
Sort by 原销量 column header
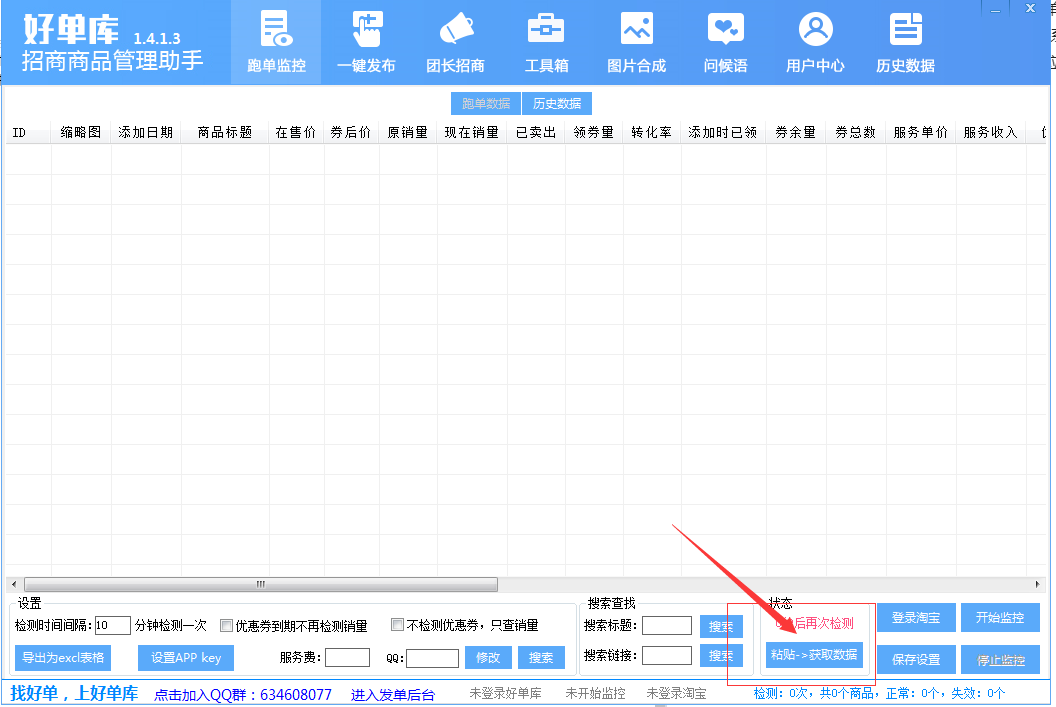(x=407, y=133)
